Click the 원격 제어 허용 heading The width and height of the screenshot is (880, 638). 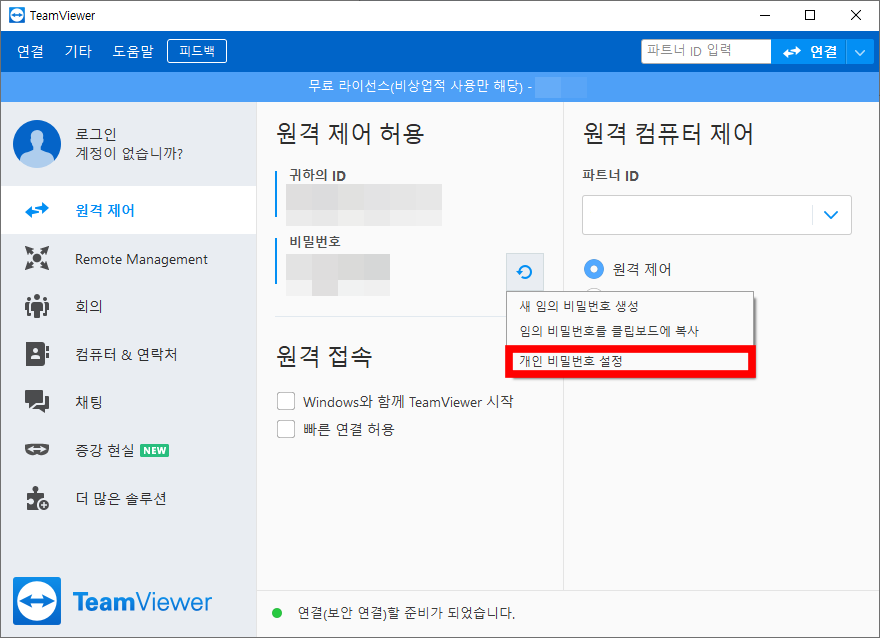350,134
